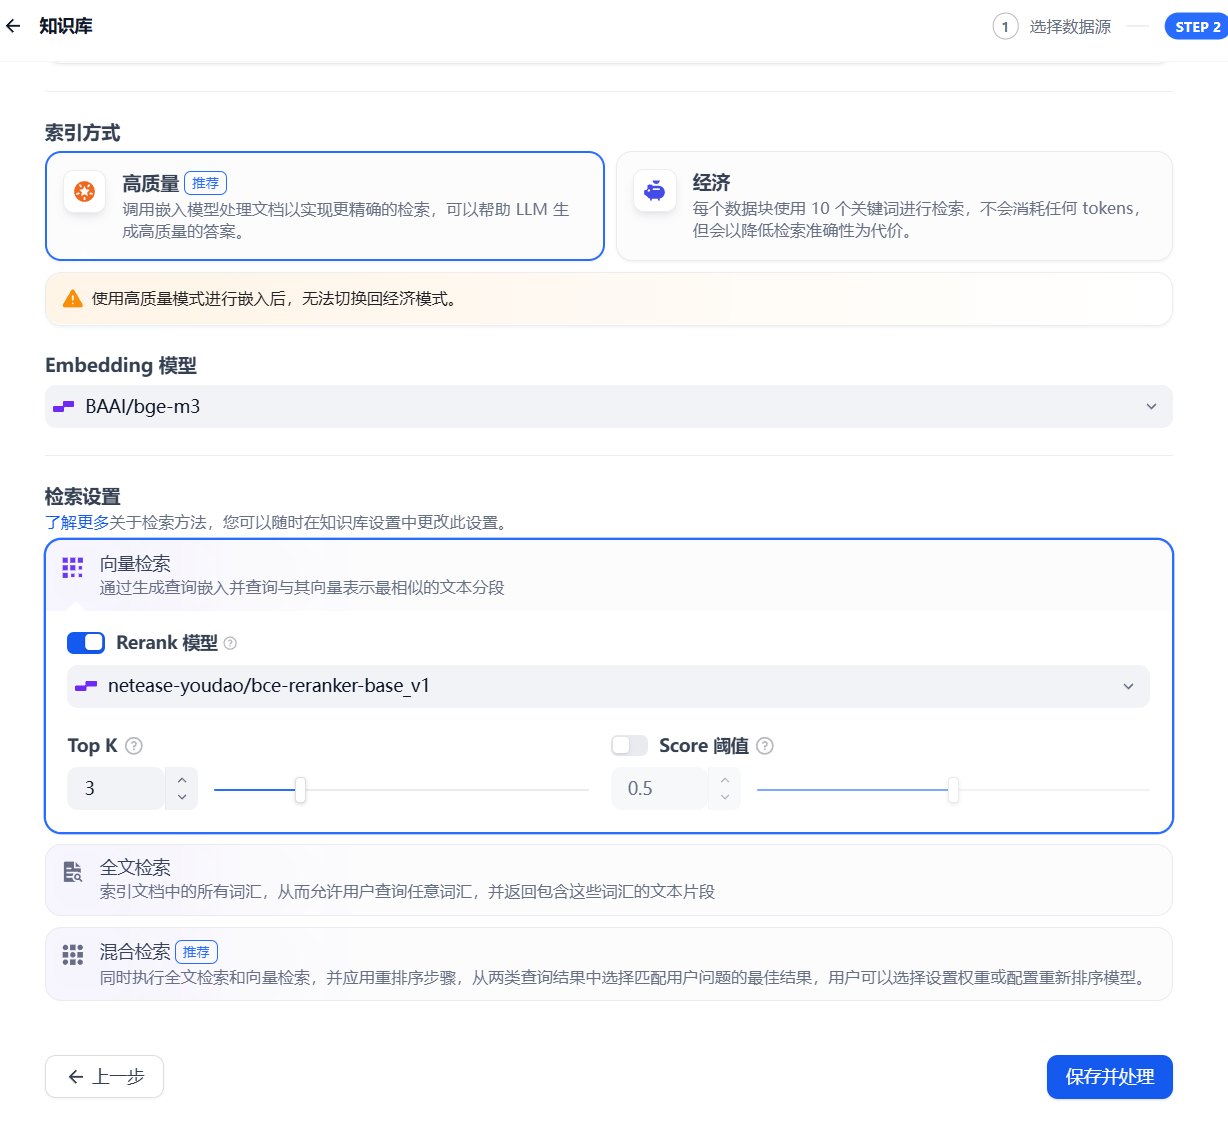Click the 全文检索 document search icon

[x=73, y=872]
